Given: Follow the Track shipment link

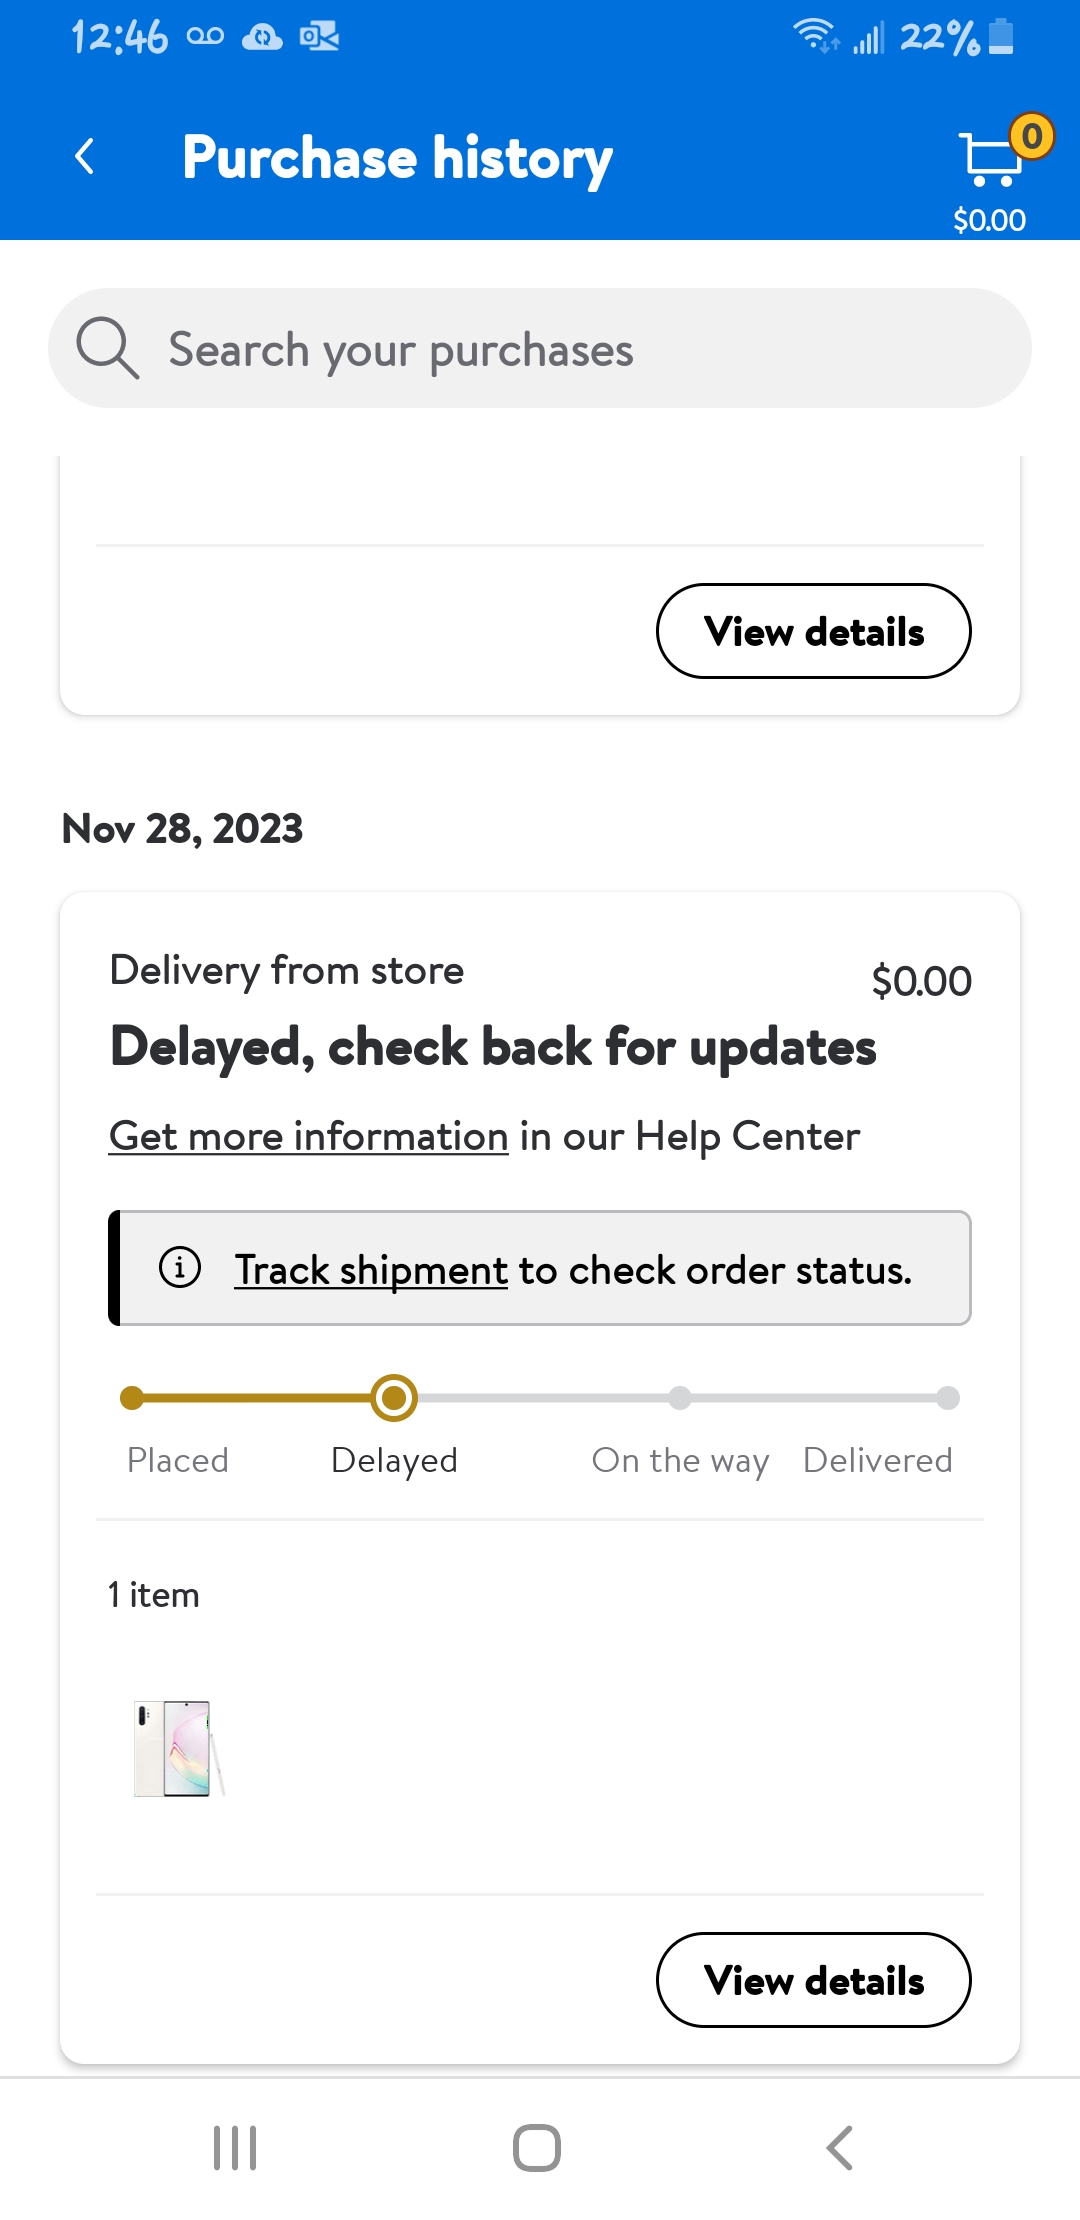Looking at the screenshot, I should (x=371, y=1271).
